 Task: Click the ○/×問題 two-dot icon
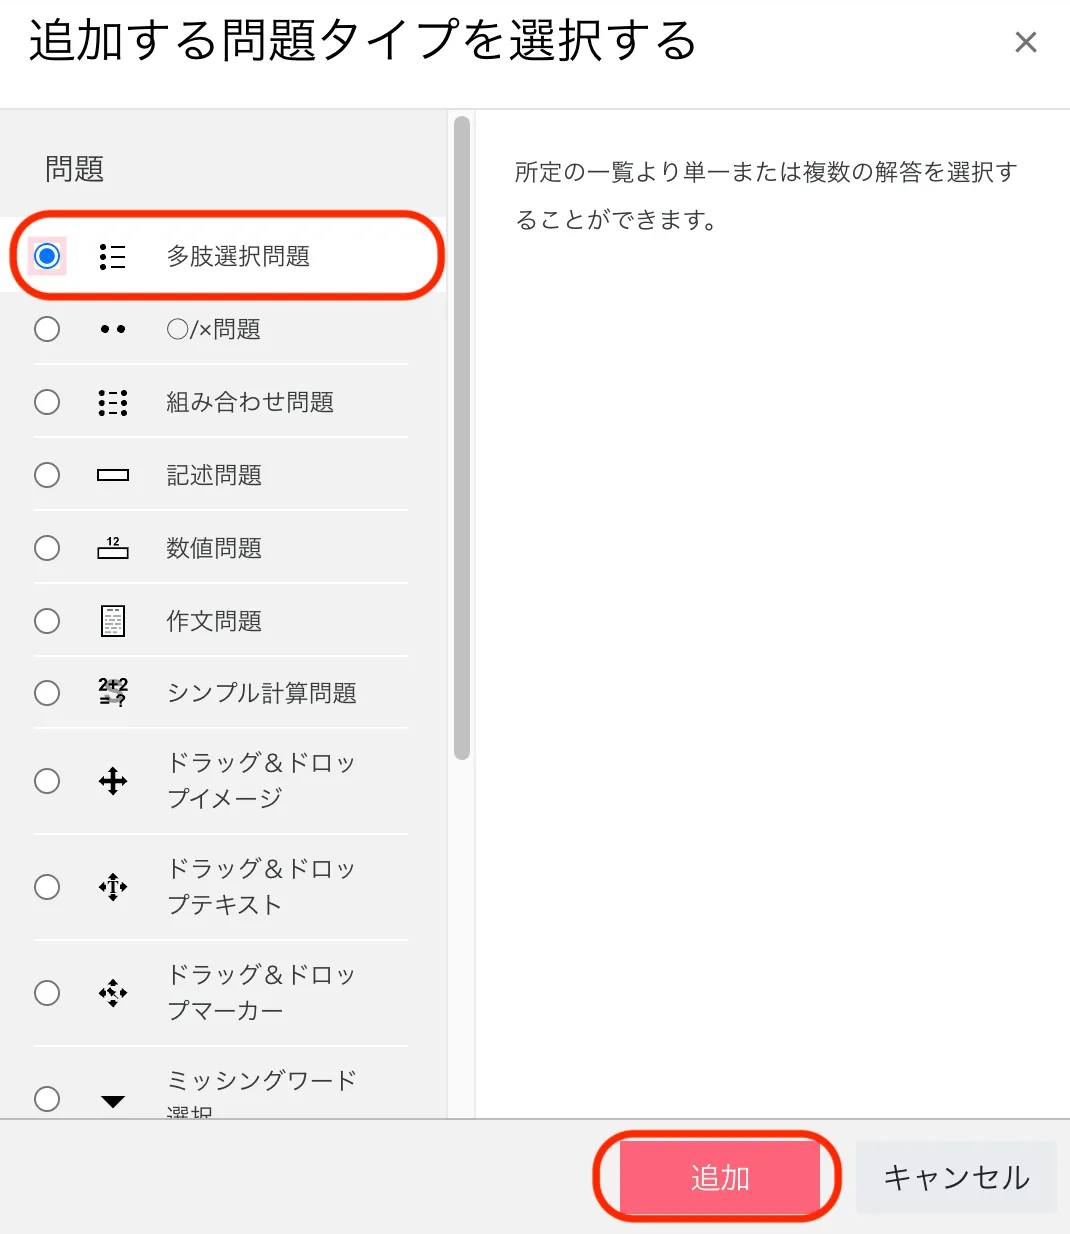(113, 329)
